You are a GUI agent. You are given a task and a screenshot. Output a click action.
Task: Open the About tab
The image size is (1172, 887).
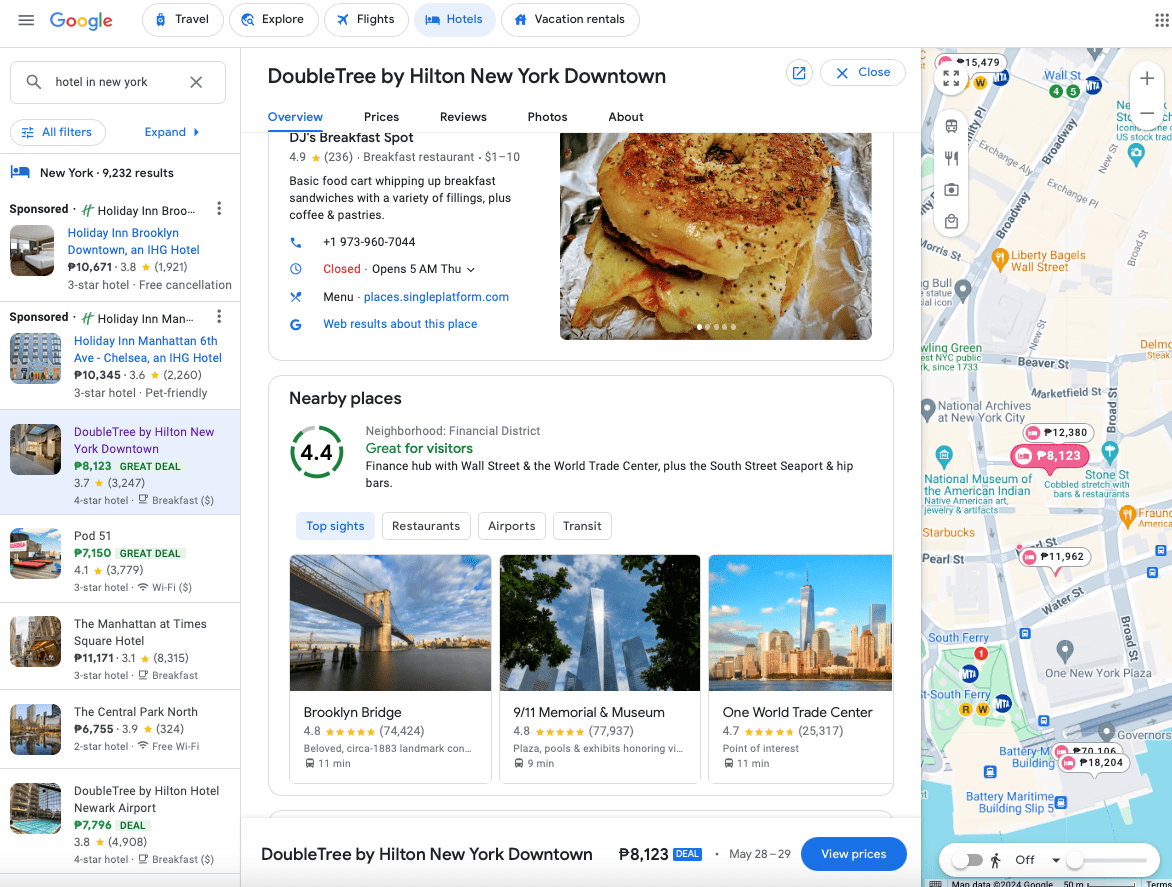(x=626, y=117)
